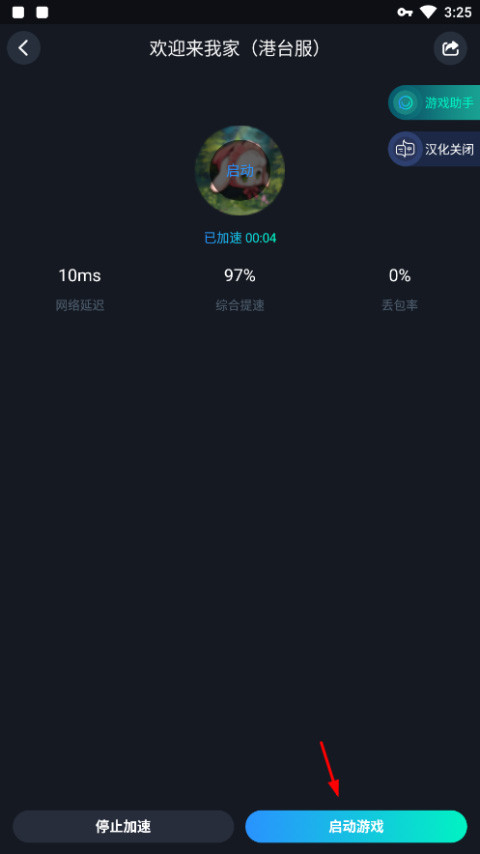This screenshot has width=480, height=854.
Task: Tap the first white square notification icon
Action: (18, 12)
